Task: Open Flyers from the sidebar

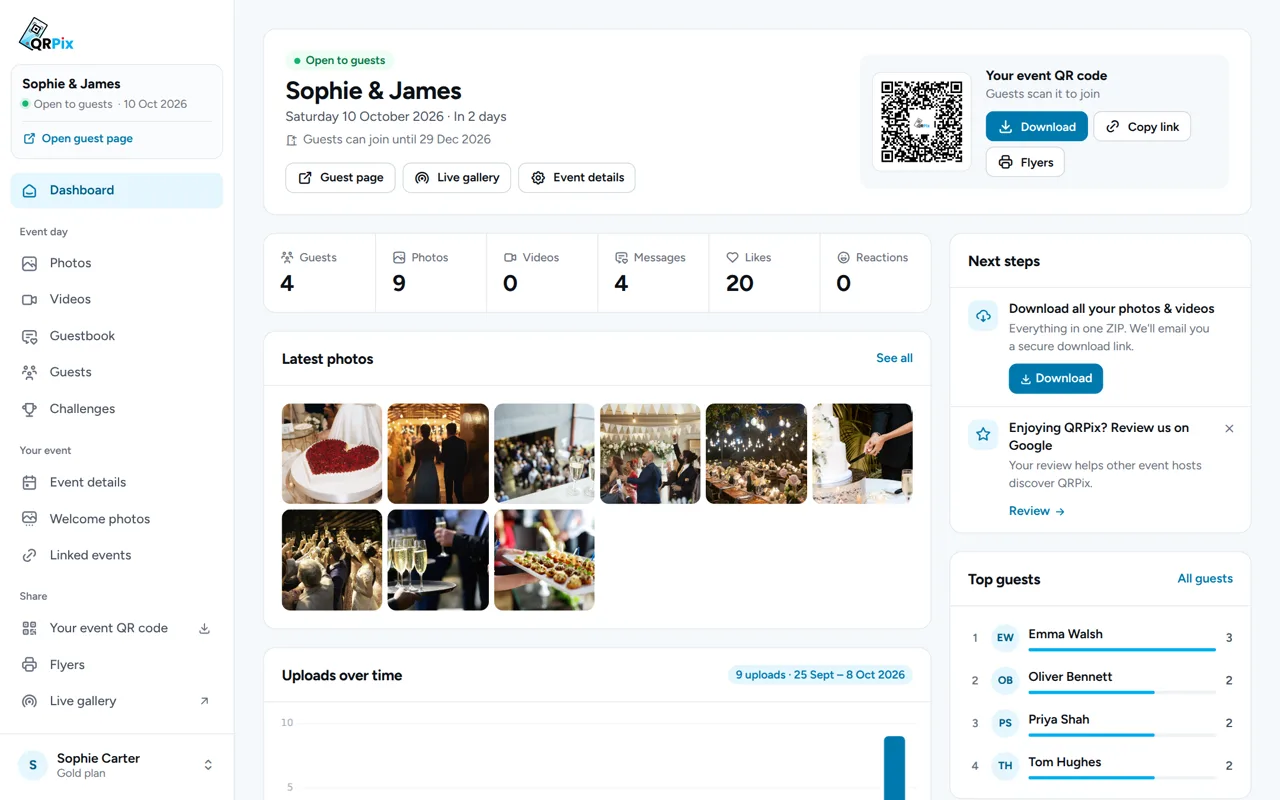Action: [x=117, y=665]
